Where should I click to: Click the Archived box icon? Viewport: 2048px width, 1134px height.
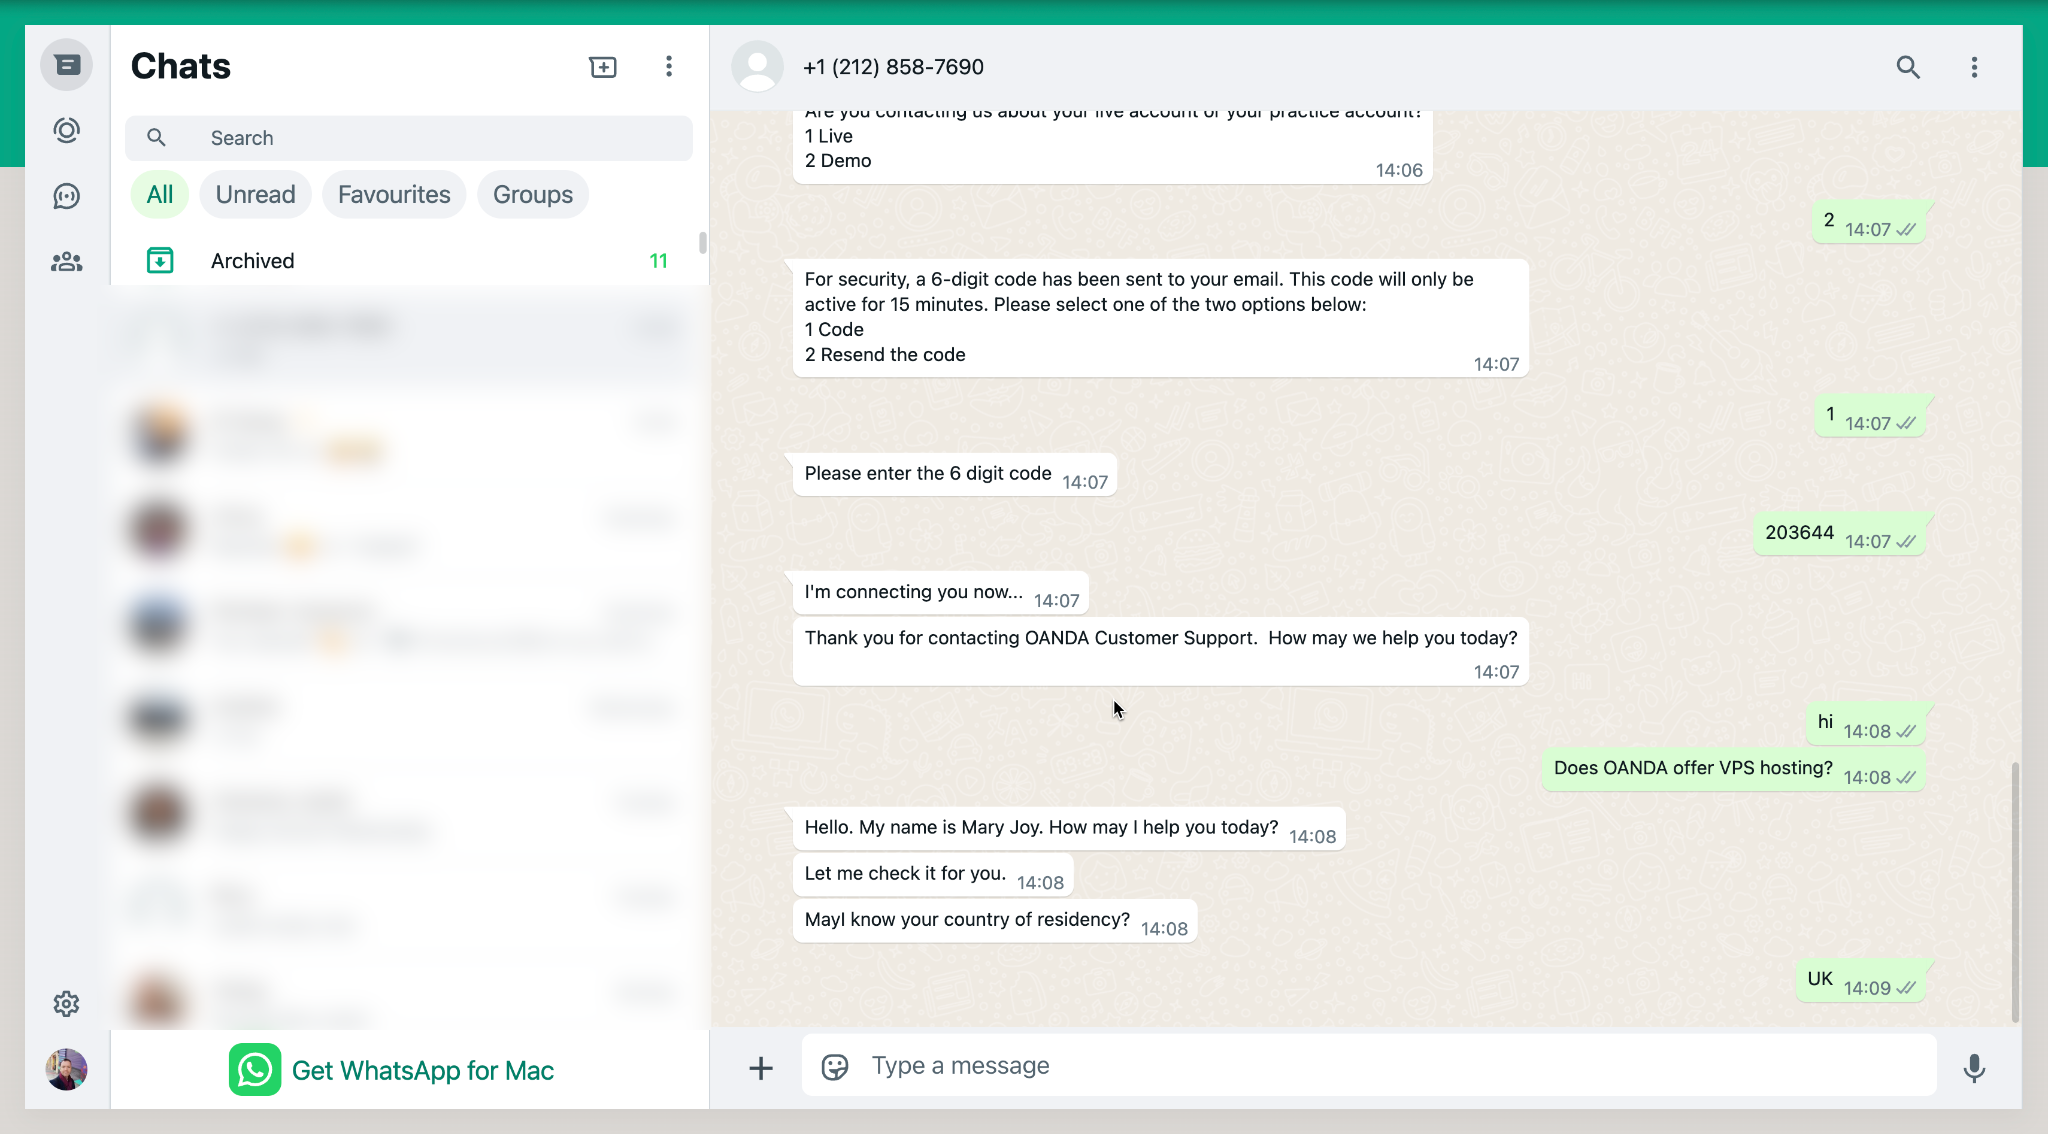[x=160, y=261]
